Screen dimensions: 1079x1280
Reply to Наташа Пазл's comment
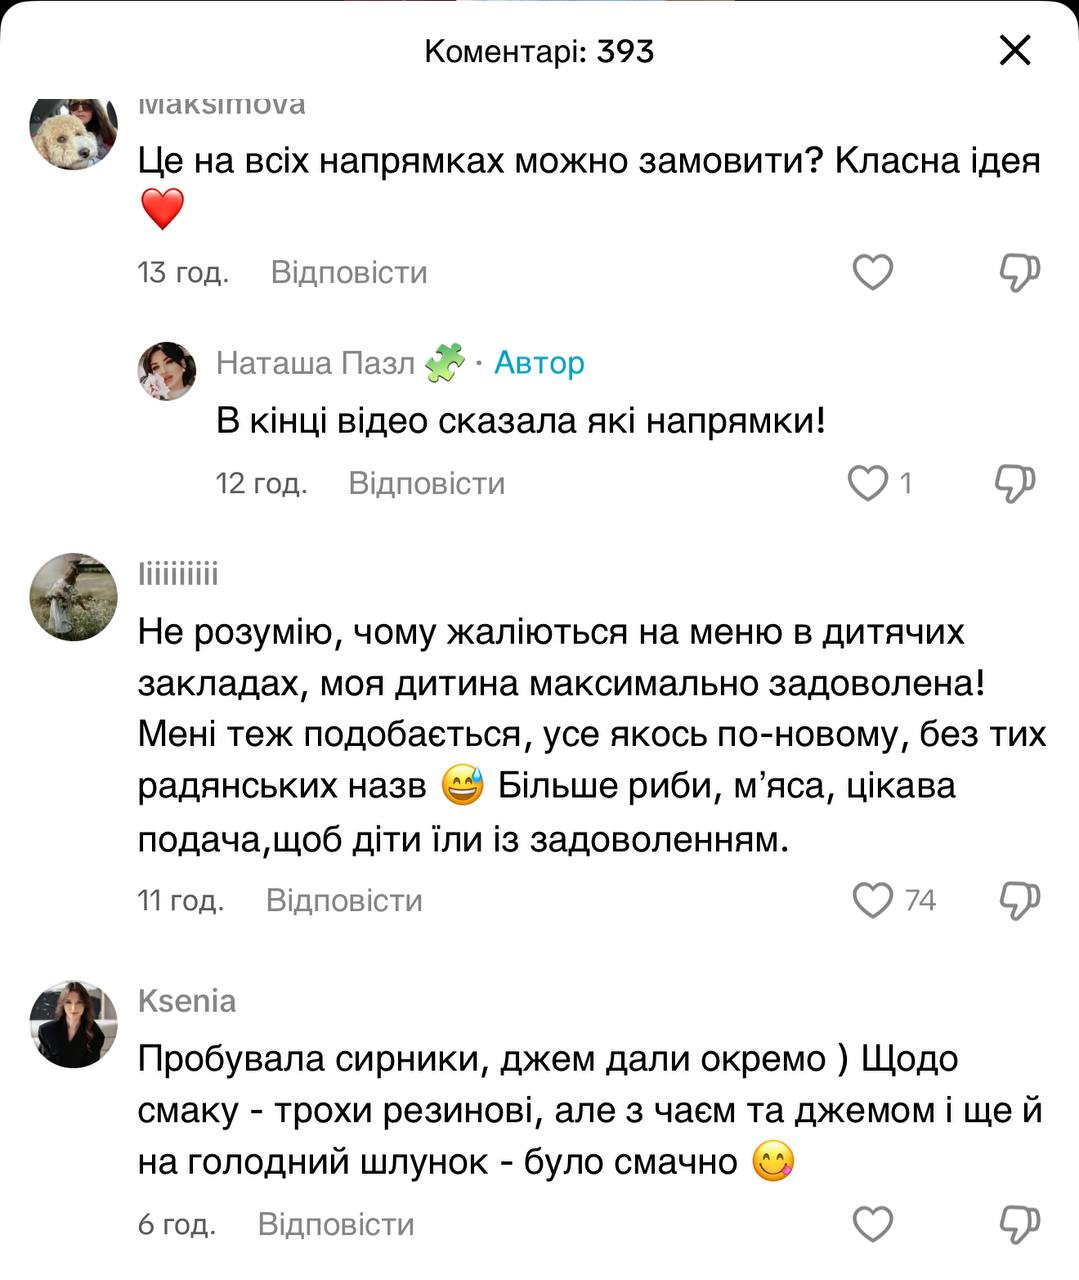point(426,484)
